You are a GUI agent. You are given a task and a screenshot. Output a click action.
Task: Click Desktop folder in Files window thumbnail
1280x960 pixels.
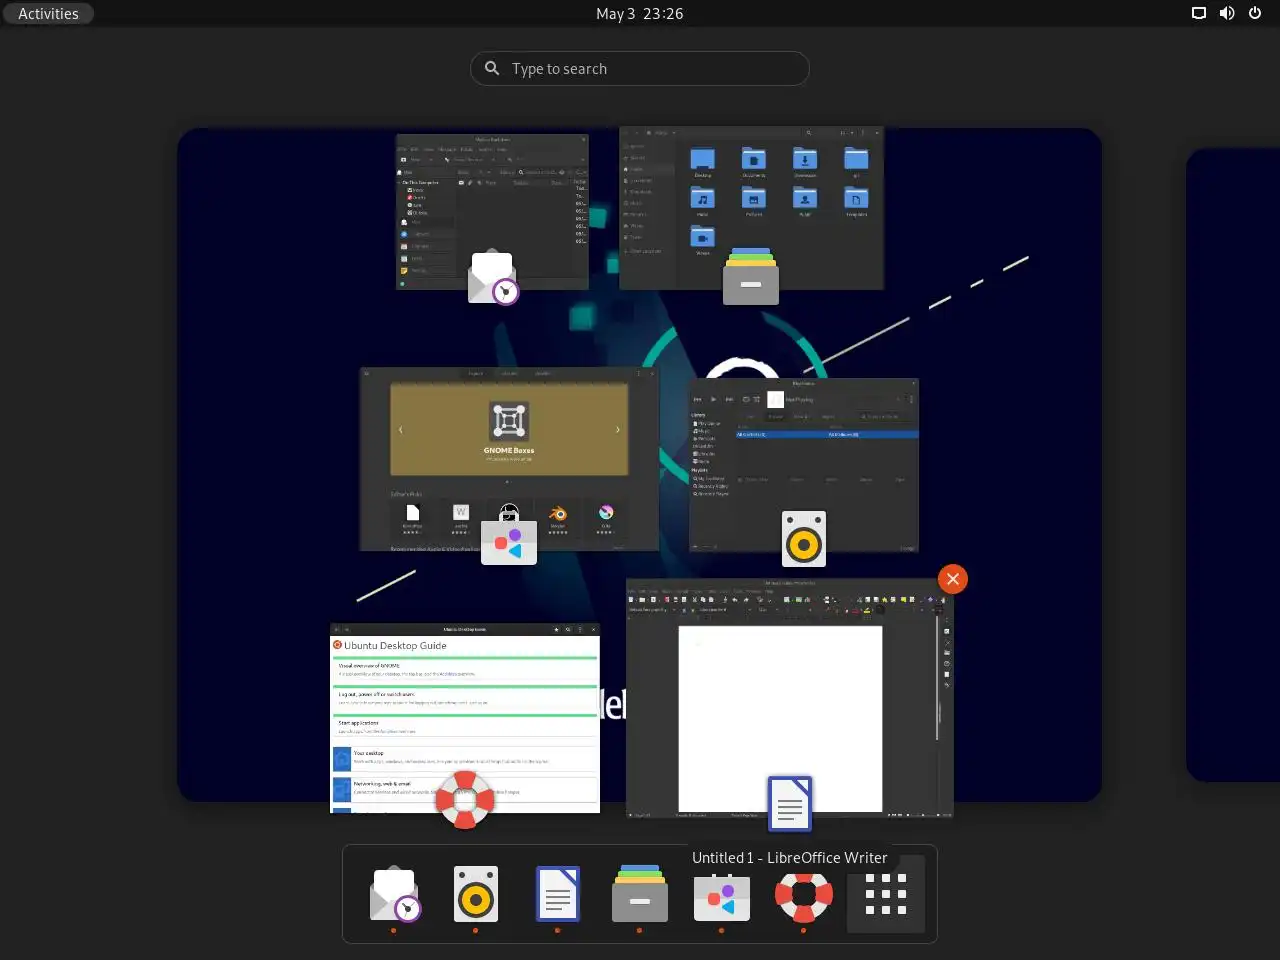703,162
